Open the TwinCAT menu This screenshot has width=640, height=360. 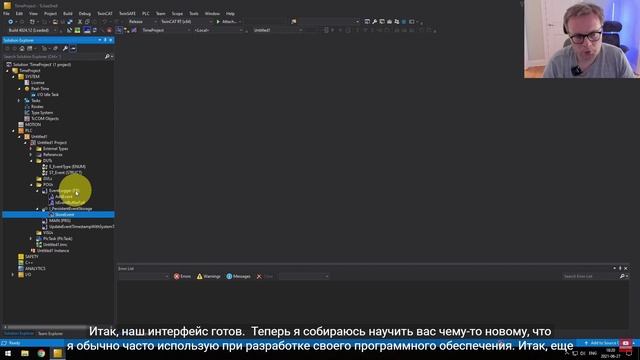[104, 13]
